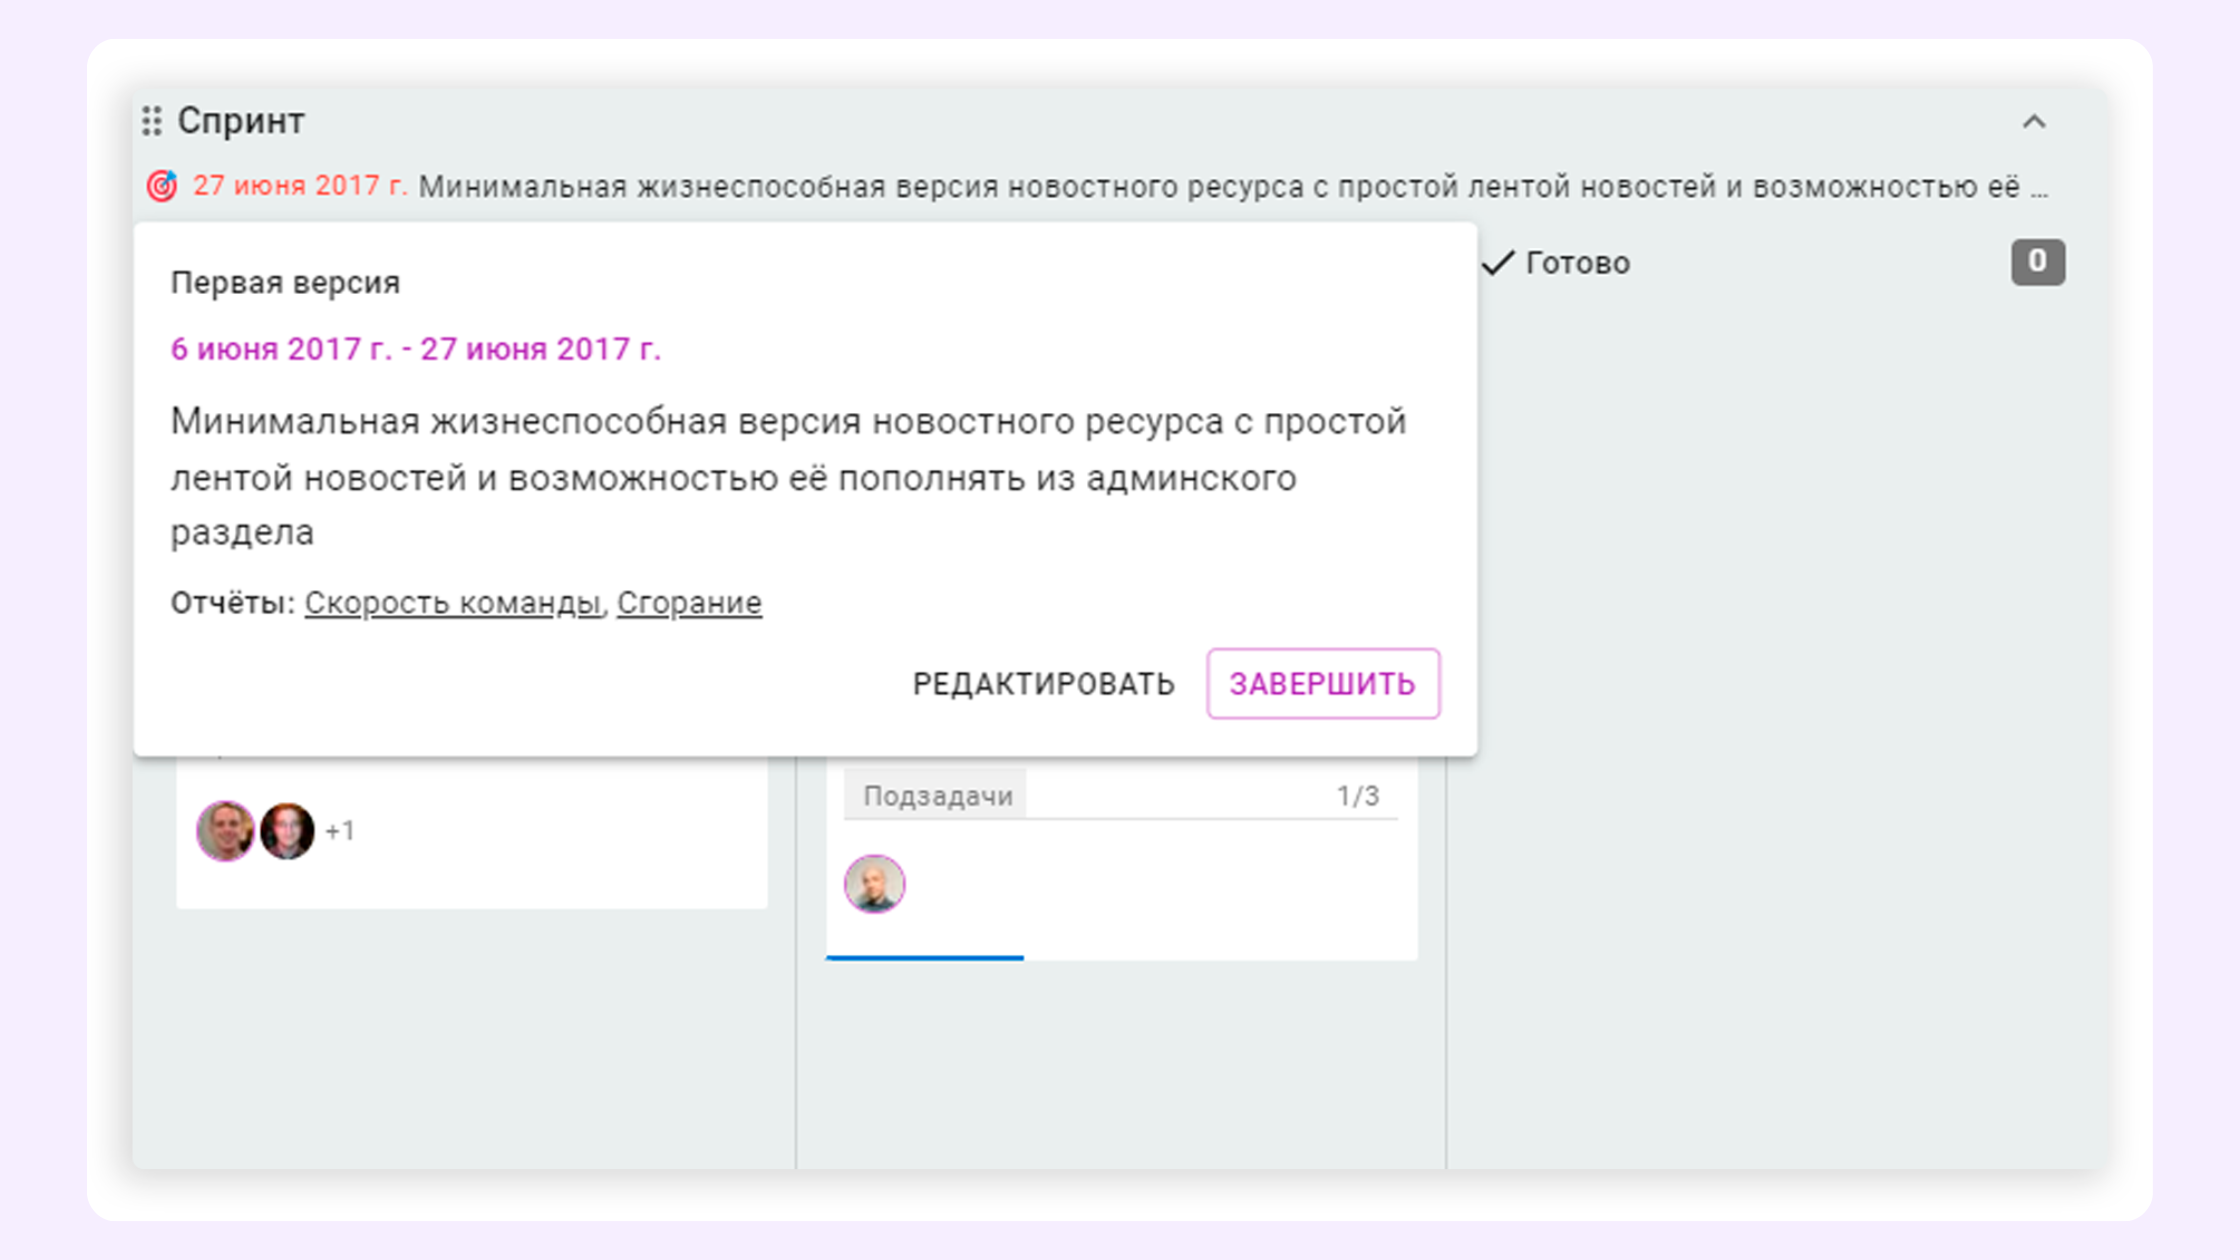The width and height of the screenshot is (2240, 1260).
Task: Open the Скорость команды report
Action: (452, 603)
